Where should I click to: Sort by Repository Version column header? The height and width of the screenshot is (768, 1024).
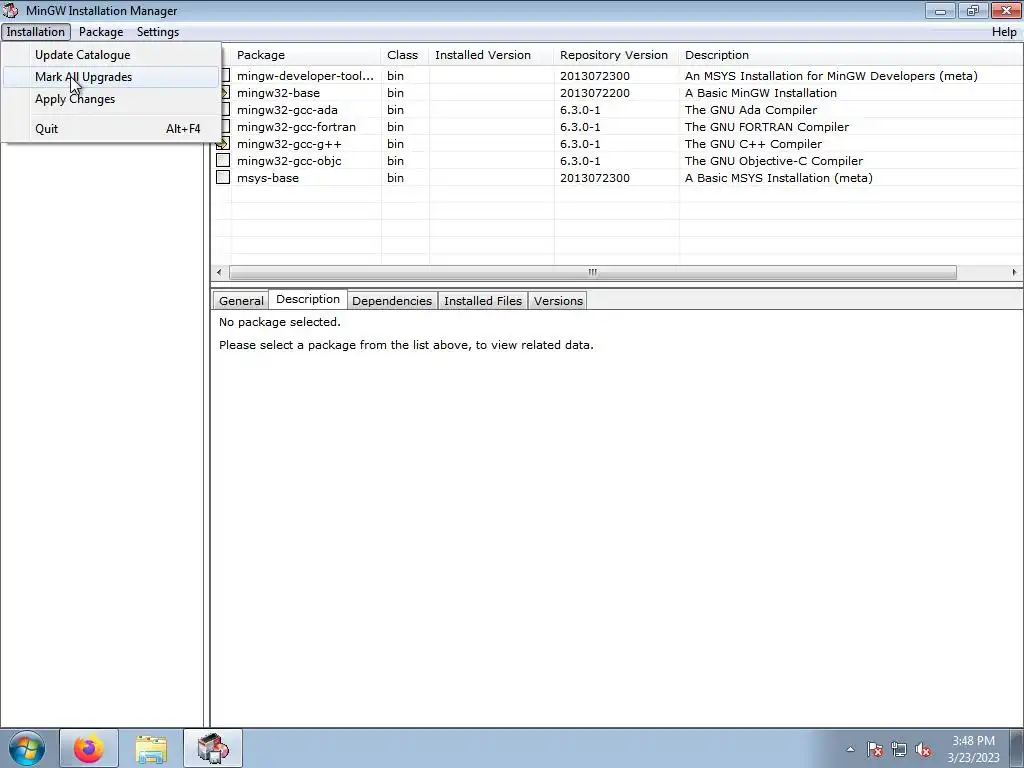tap(616, 55)
